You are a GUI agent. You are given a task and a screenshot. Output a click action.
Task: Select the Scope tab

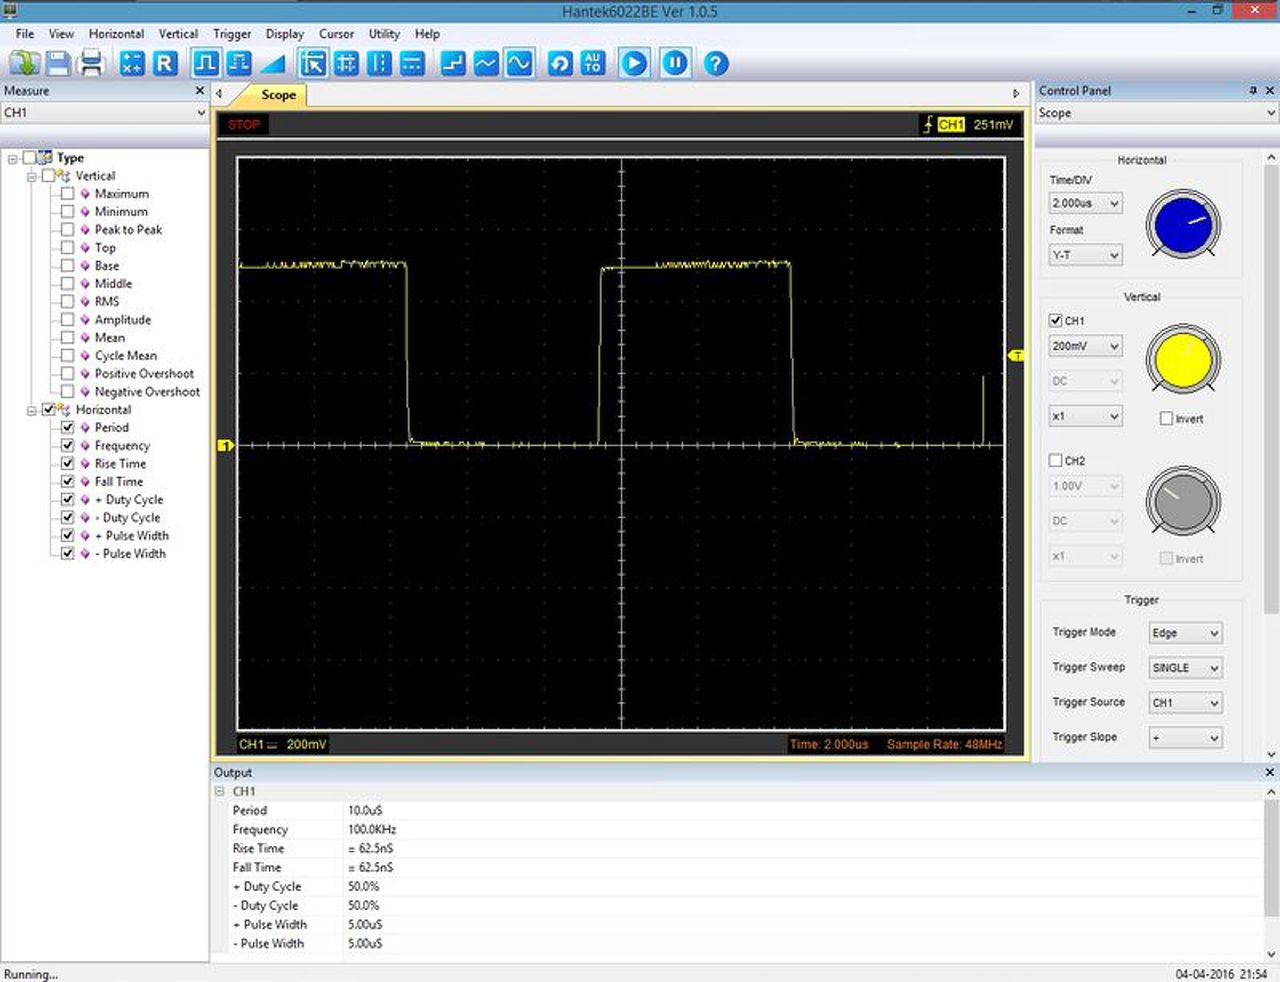[x=278, y=95]
